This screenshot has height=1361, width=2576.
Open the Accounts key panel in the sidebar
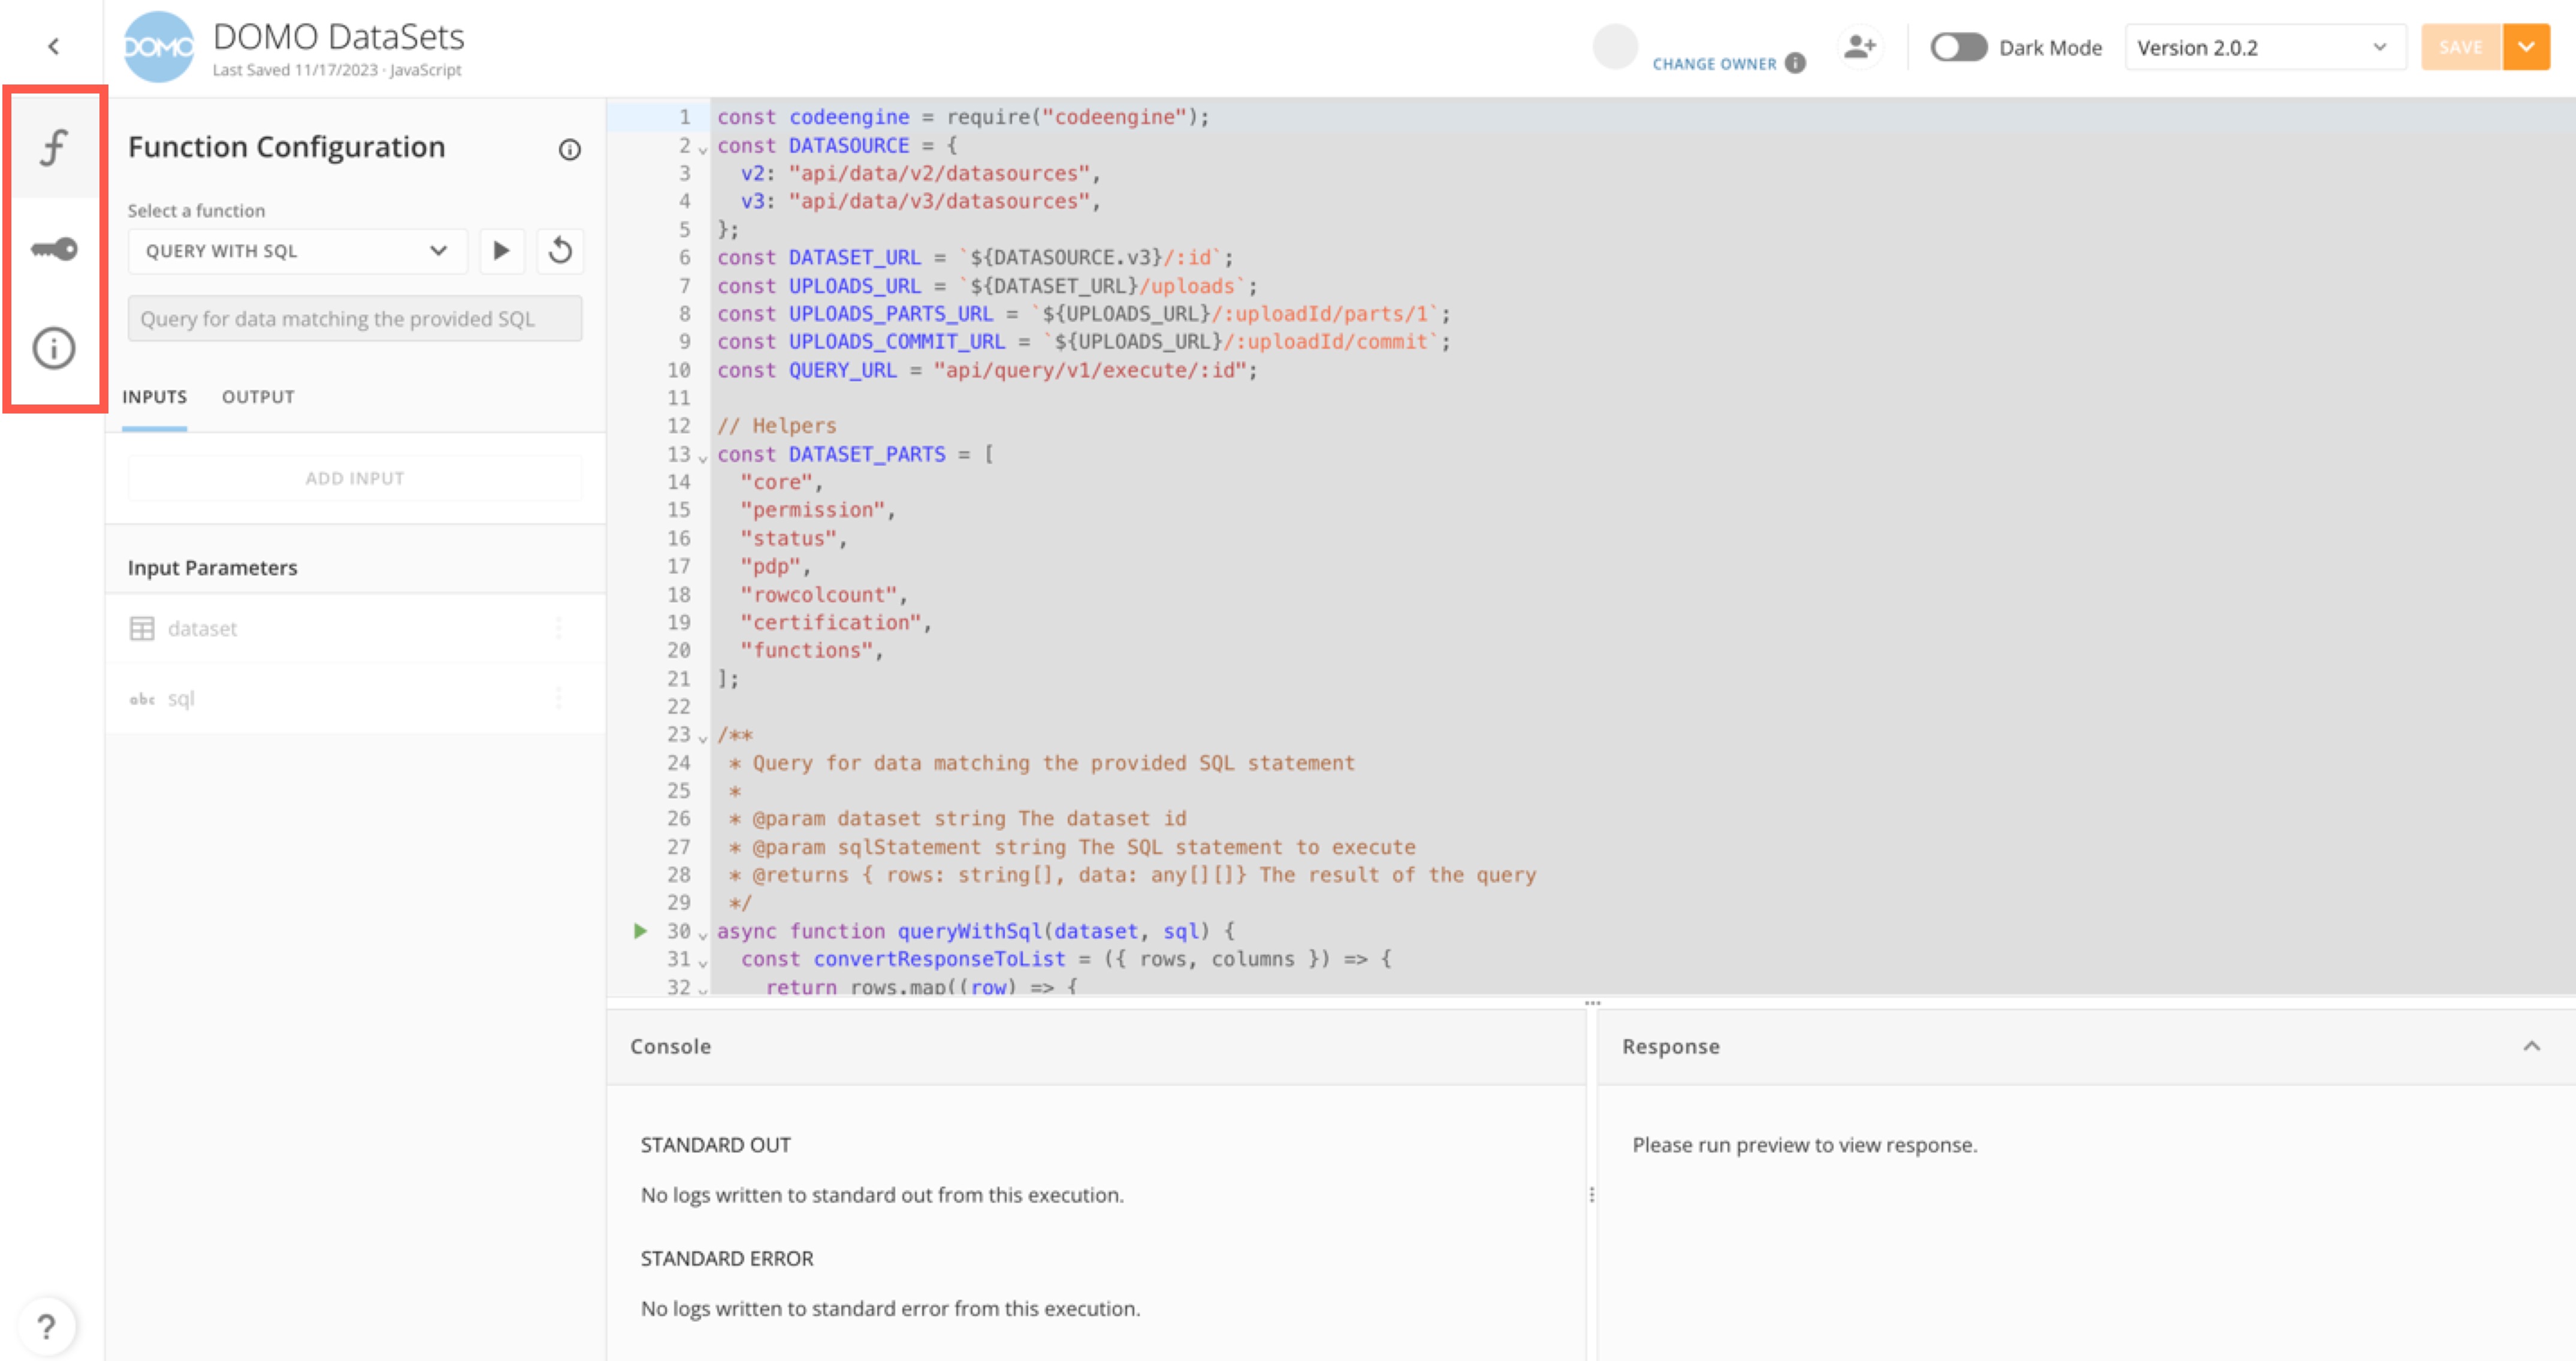pyautogui.click(x=53, y=249)
